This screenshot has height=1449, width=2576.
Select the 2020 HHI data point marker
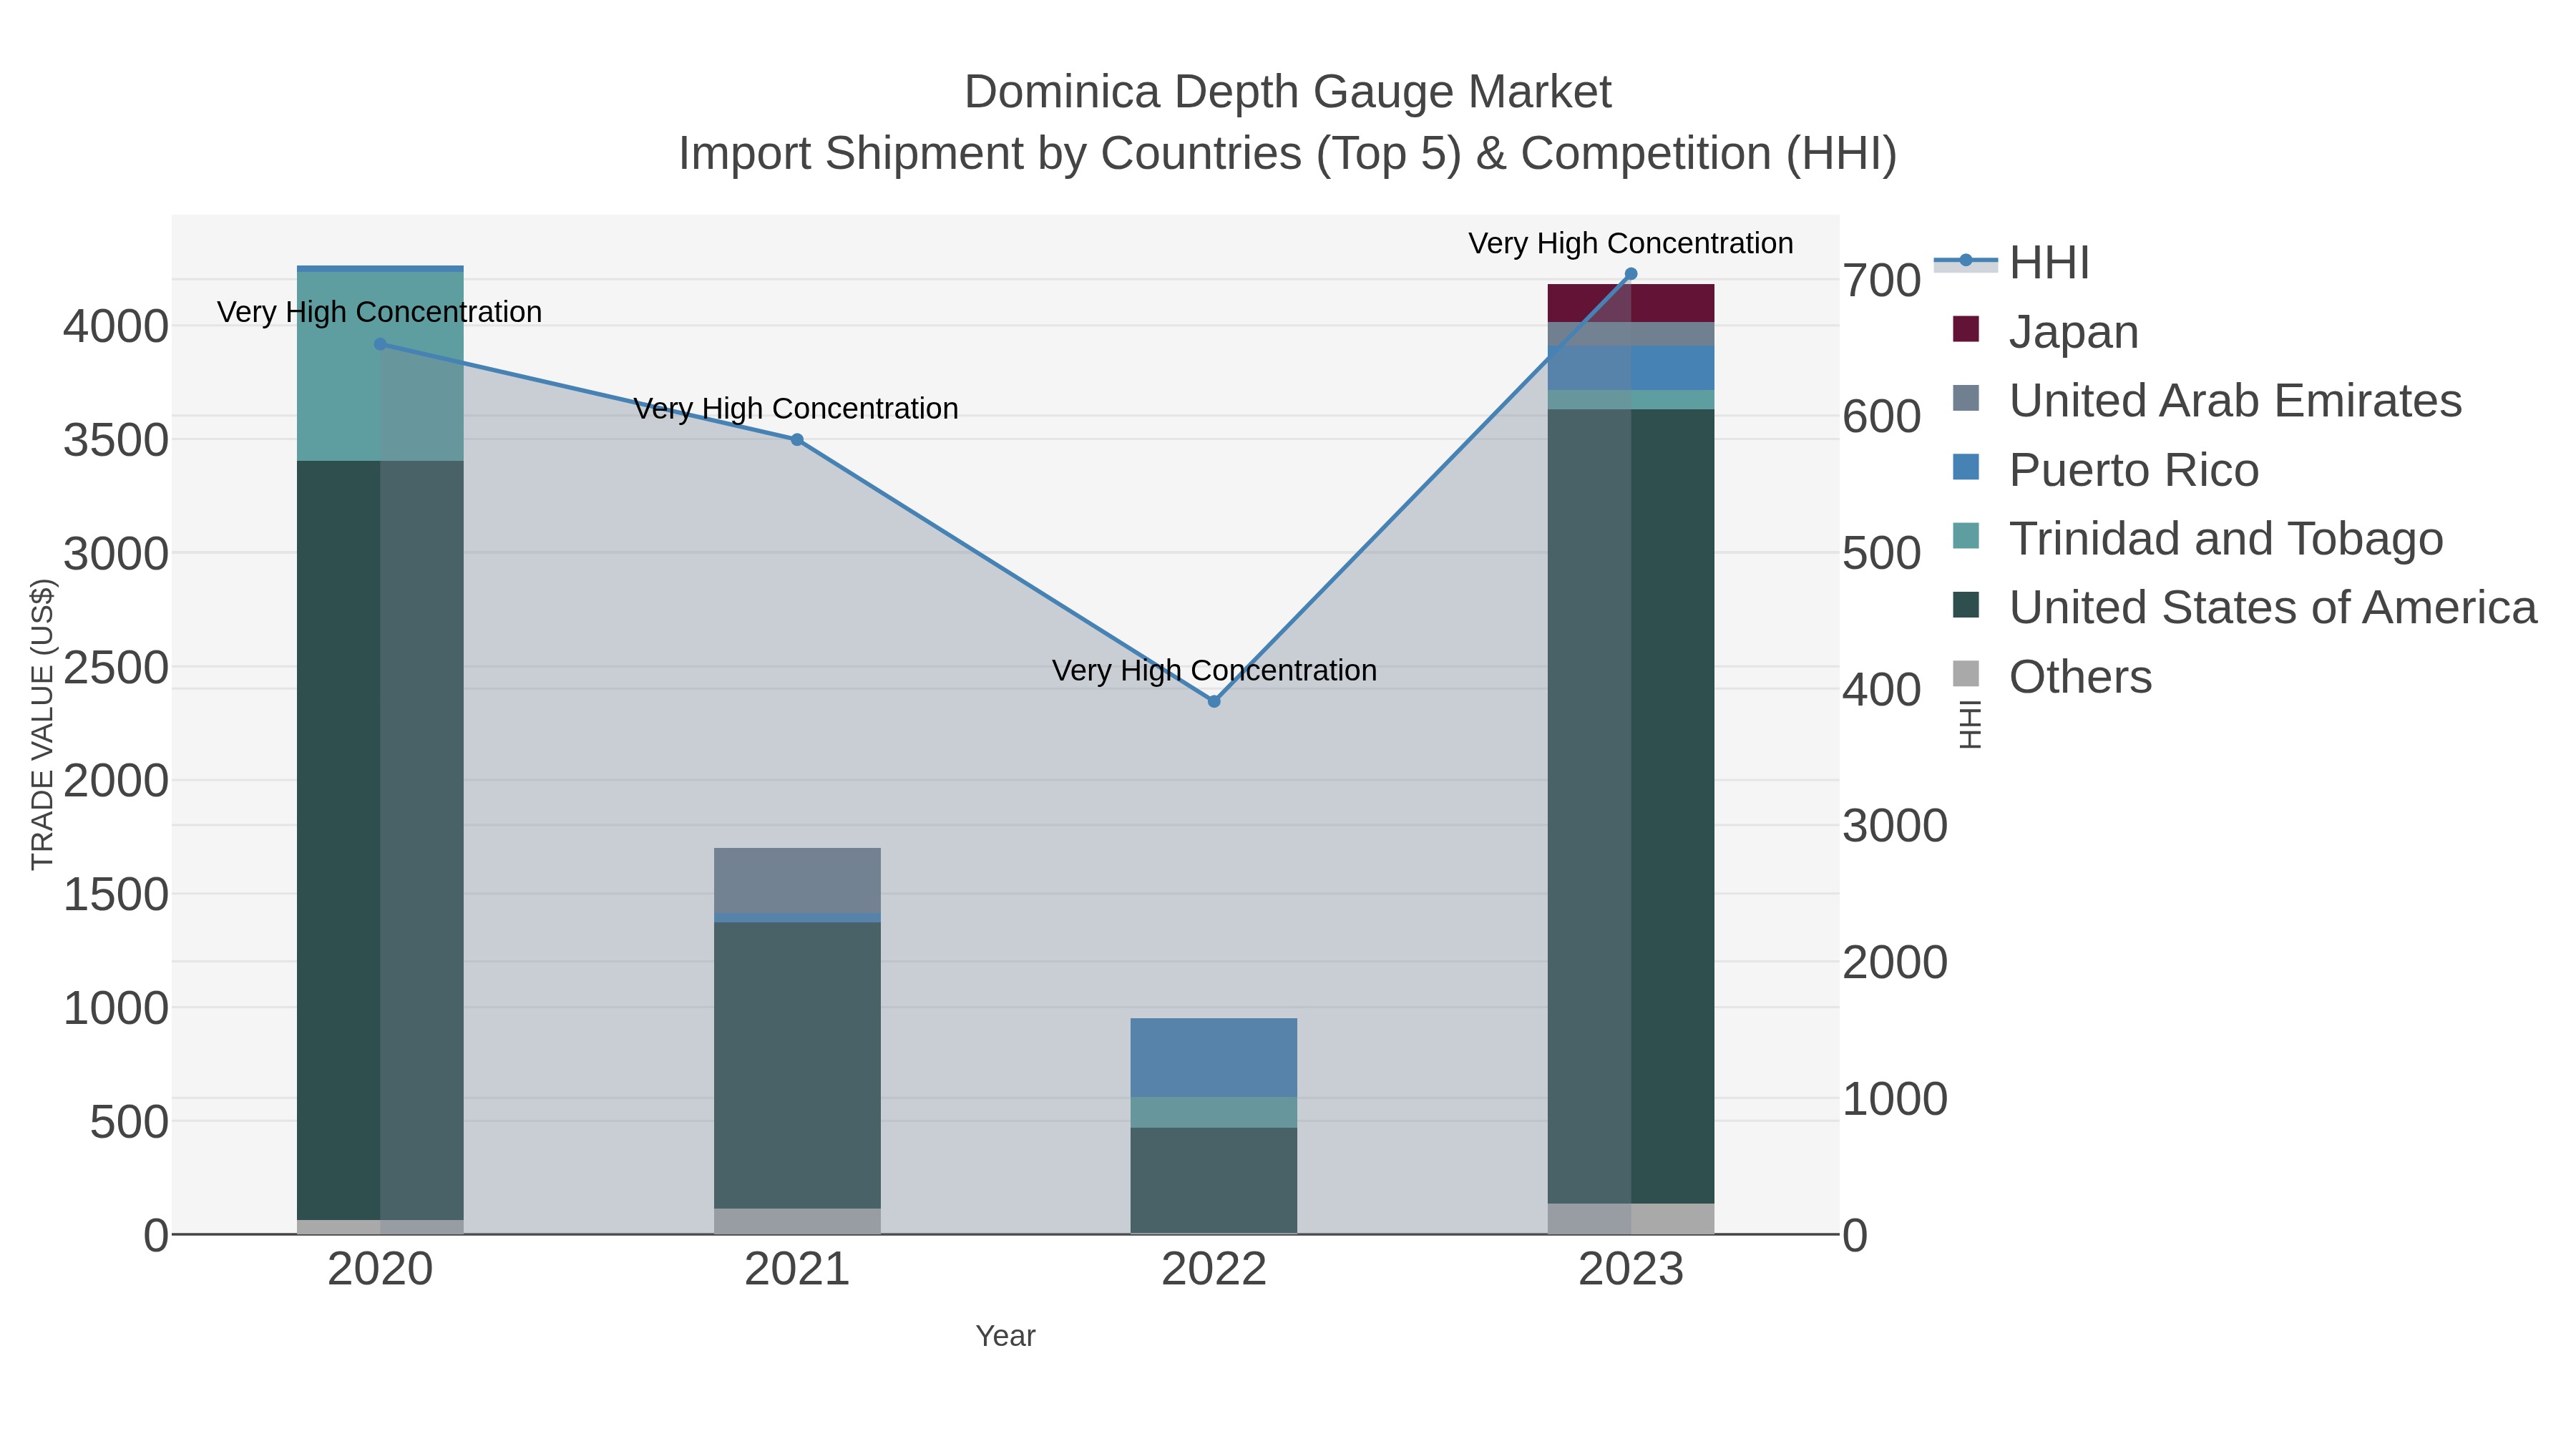pyautogui.click(x=380, y=344)
